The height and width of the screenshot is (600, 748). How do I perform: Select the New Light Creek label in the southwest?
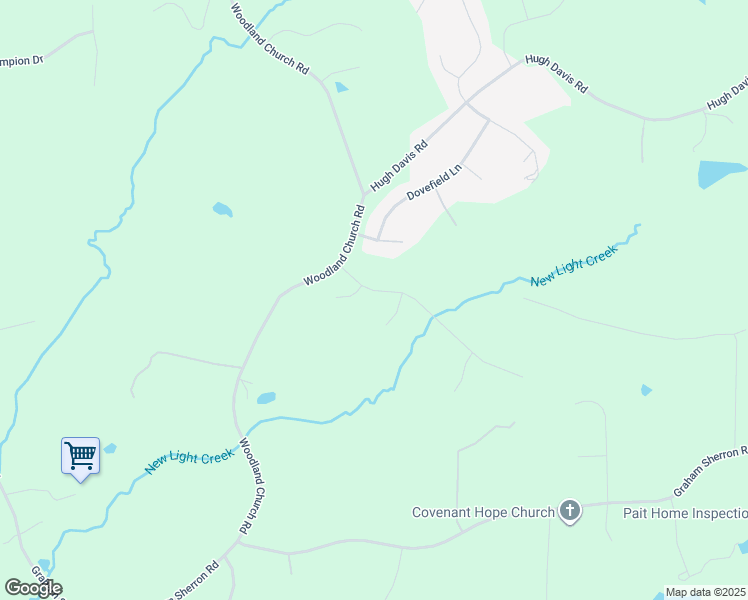point(190,461)
